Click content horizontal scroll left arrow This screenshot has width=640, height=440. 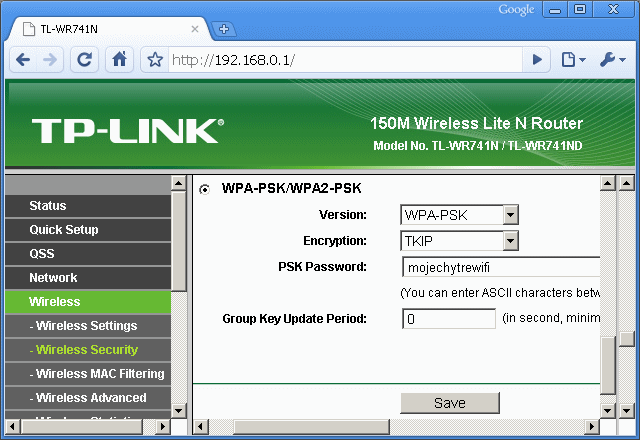click(200, 427)
